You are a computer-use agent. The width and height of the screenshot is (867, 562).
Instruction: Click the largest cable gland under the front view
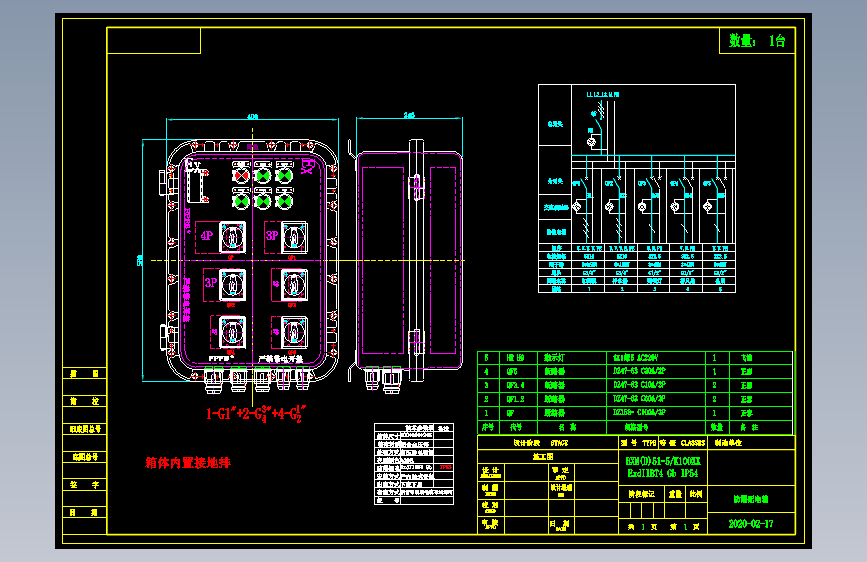(213, 381)
